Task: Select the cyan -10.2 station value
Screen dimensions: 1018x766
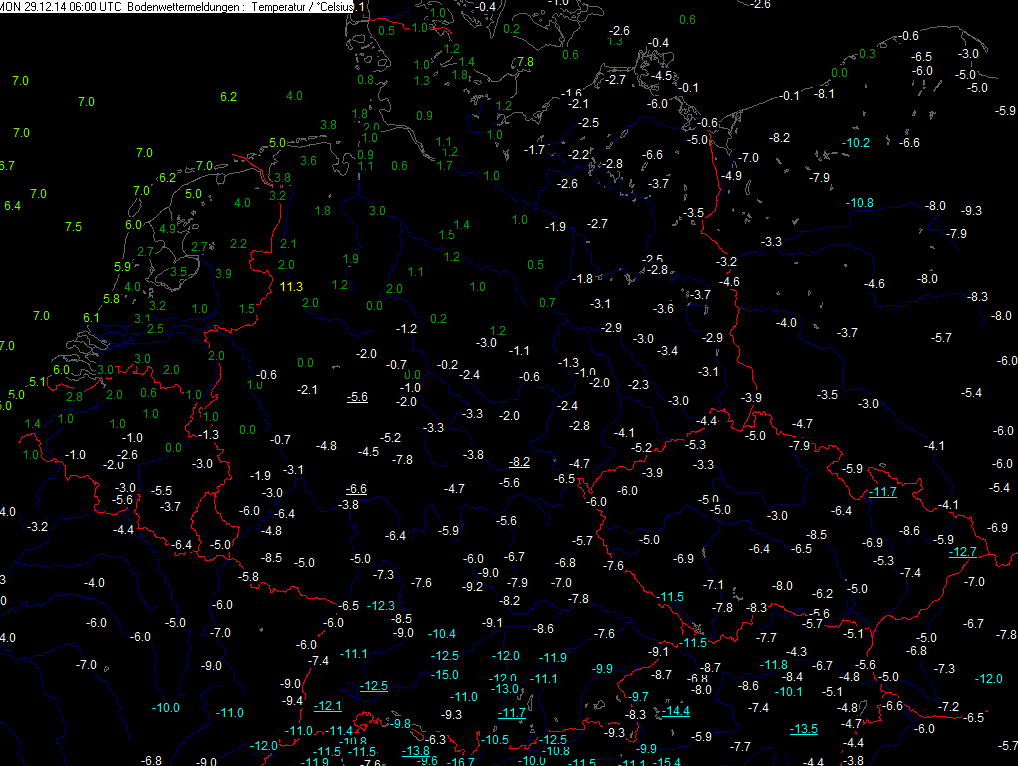Action: 856,143
